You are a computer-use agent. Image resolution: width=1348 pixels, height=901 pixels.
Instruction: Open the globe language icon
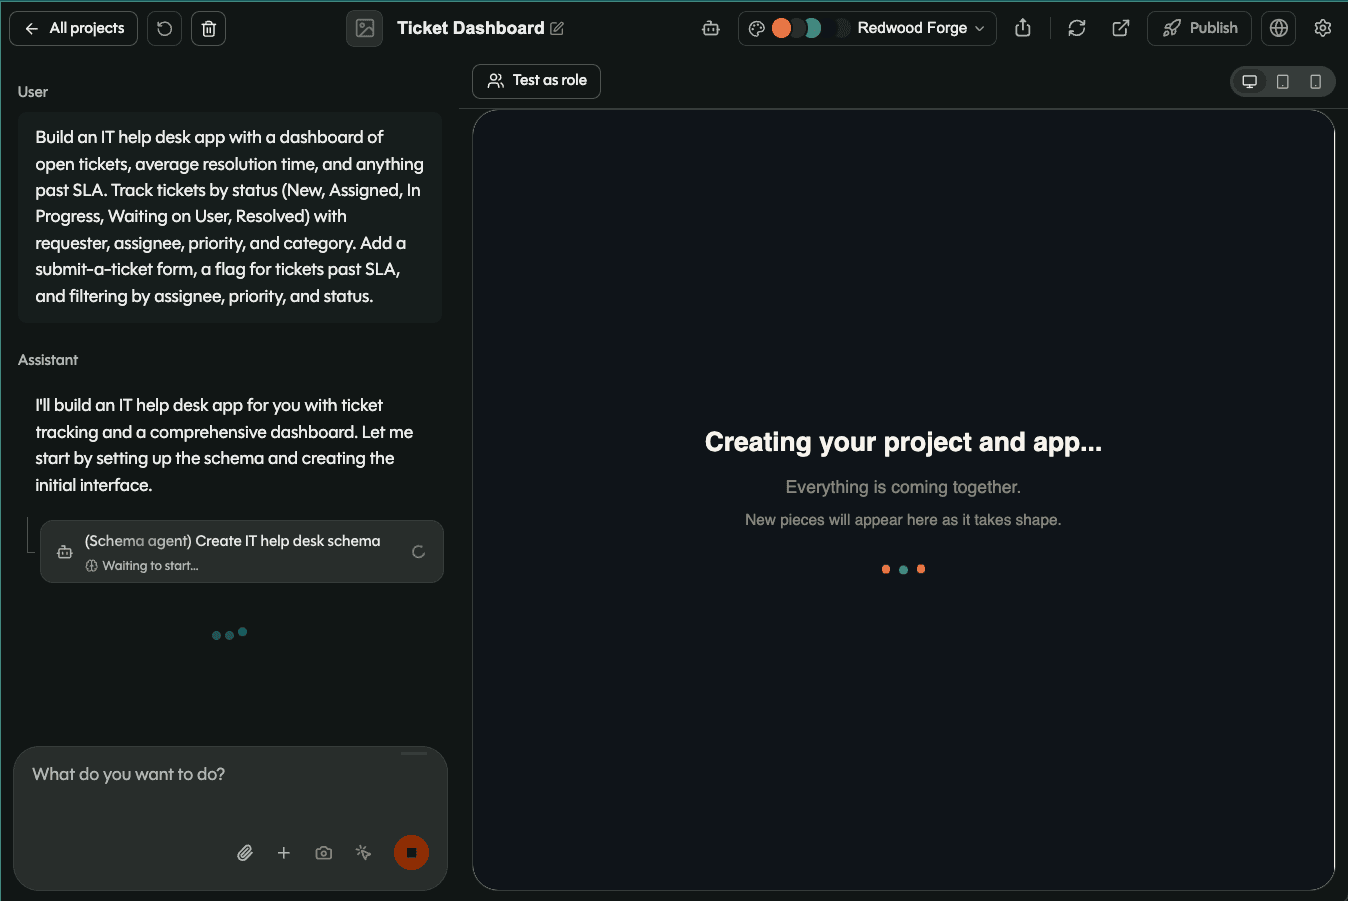point(1279,28)
